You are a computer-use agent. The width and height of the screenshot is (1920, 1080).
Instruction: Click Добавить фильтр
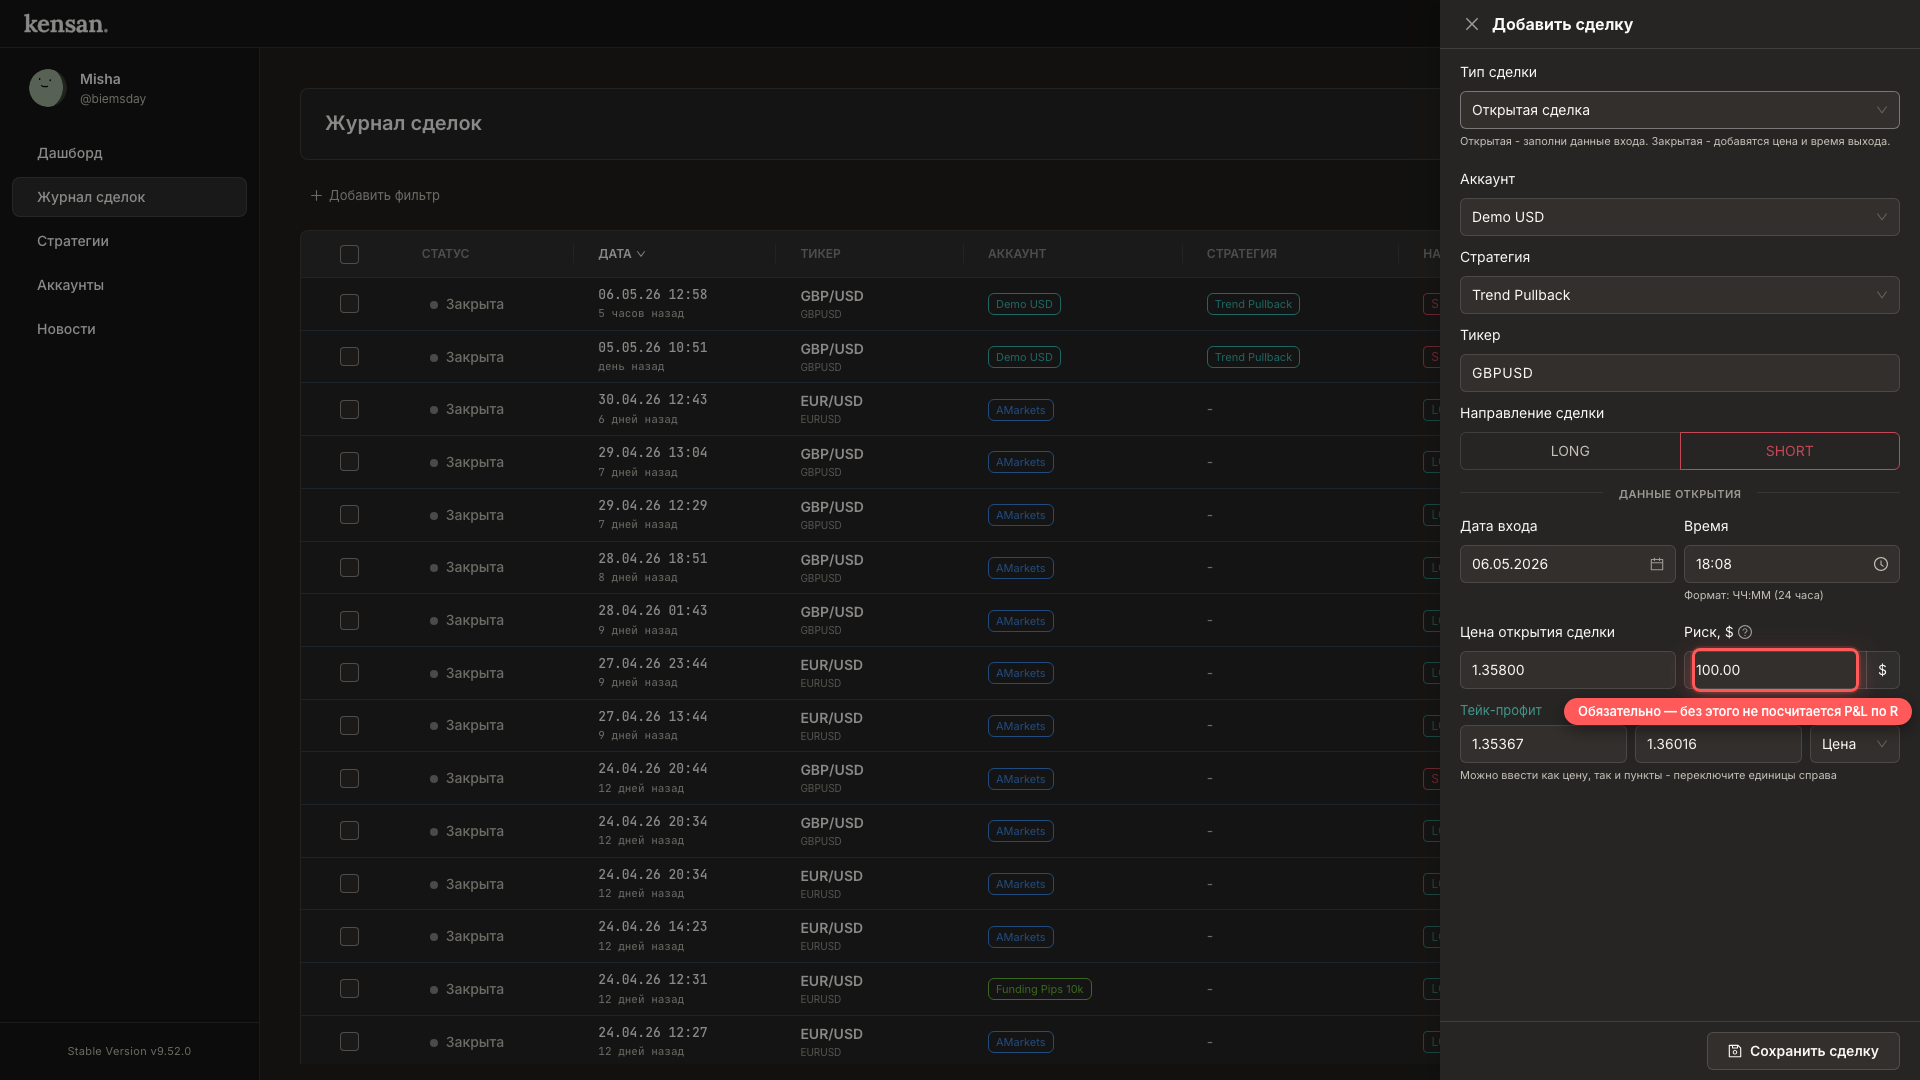[x=375, y=195]
